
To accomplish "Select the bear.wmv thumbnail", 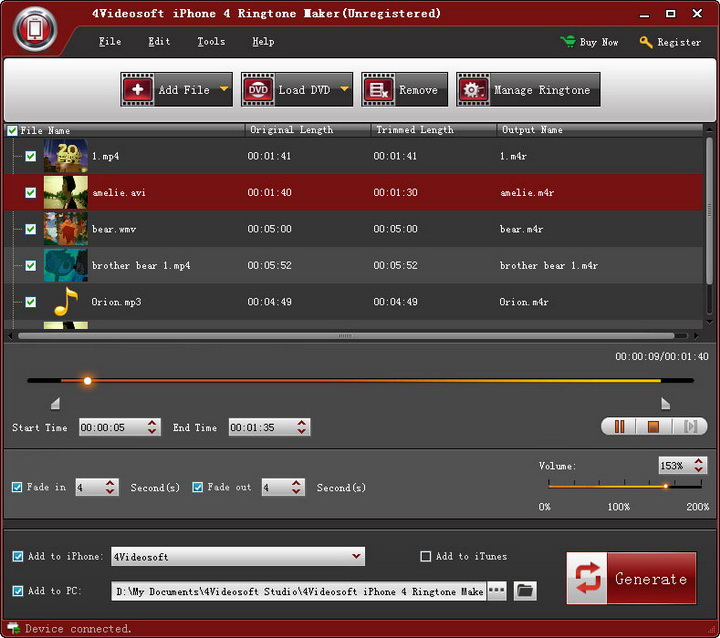I will click(66, 228).
